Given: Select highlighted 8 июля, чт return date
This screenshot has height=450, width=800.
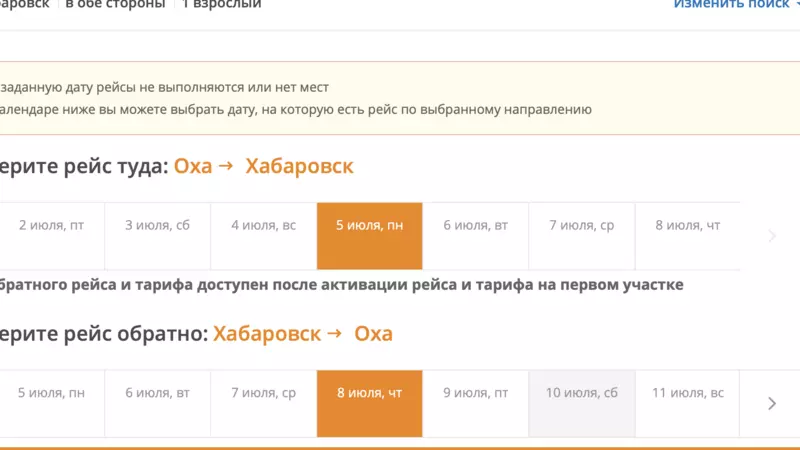Looking at the screenshot, I should coord(369,393).
